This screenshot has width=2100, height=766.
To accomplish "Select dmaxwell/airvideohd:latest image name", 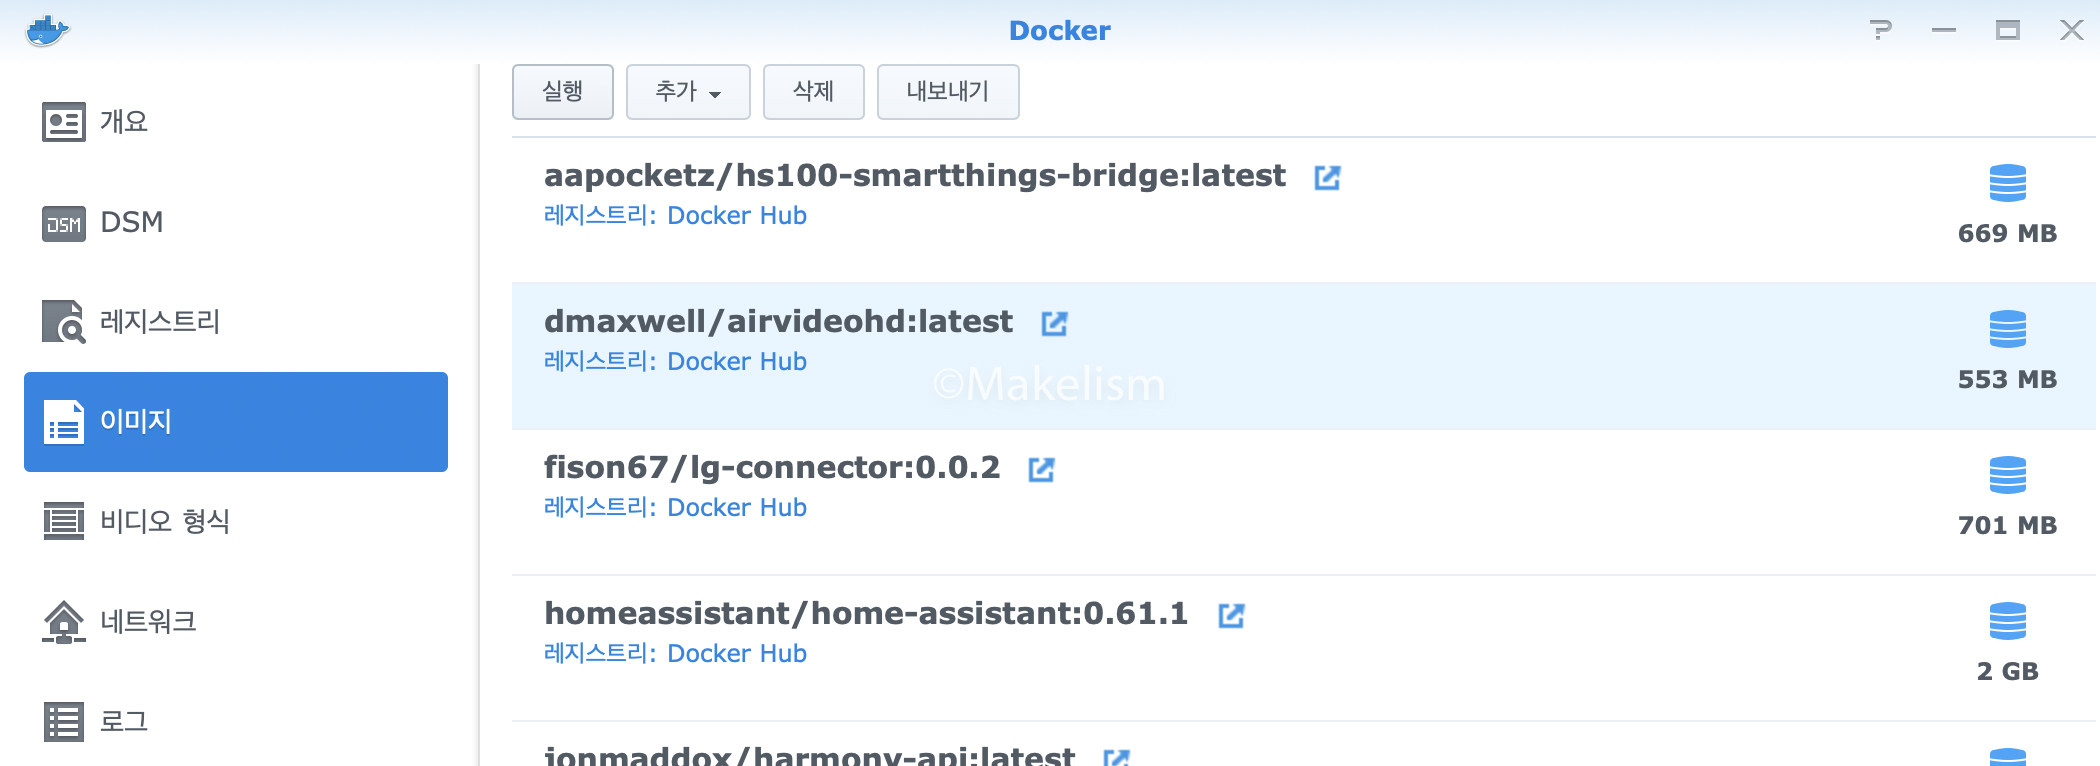I will [x=778, y=322].
